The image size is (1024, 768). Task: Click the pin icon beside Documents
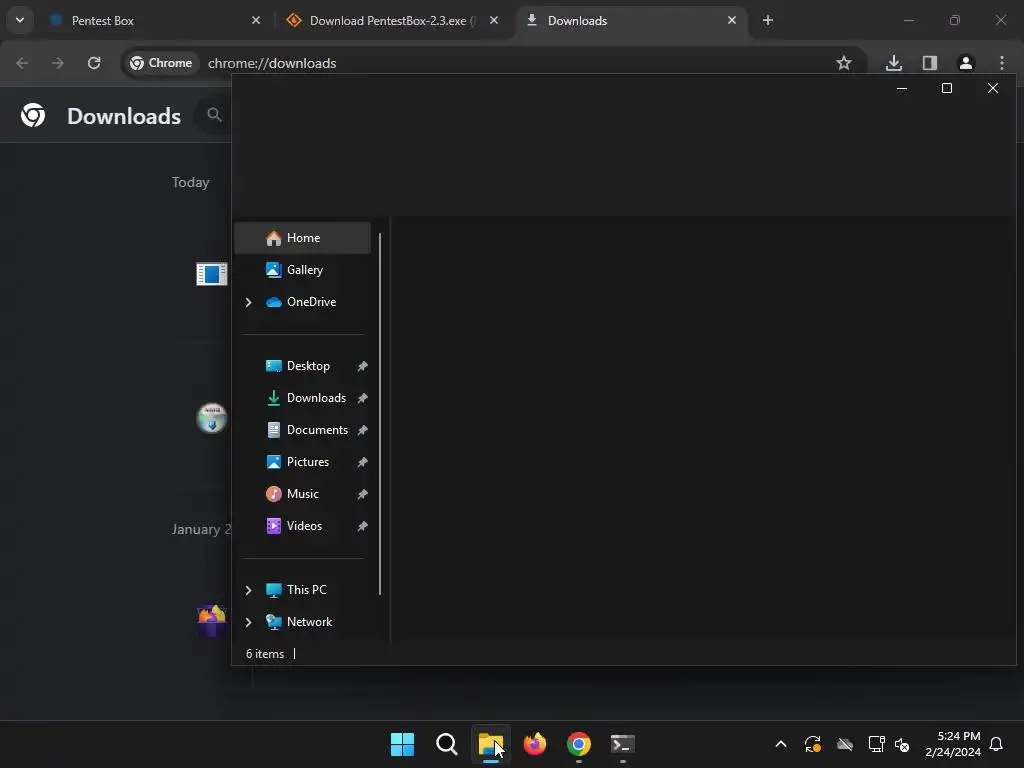click(362, 430)
